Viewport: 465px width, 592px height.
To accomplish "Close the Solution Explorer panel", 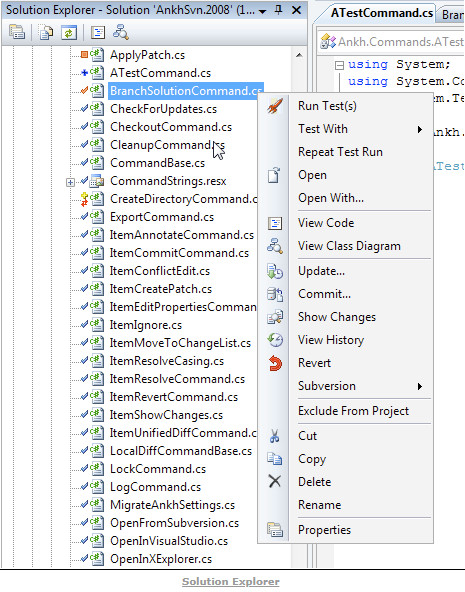I will point(297,10).
